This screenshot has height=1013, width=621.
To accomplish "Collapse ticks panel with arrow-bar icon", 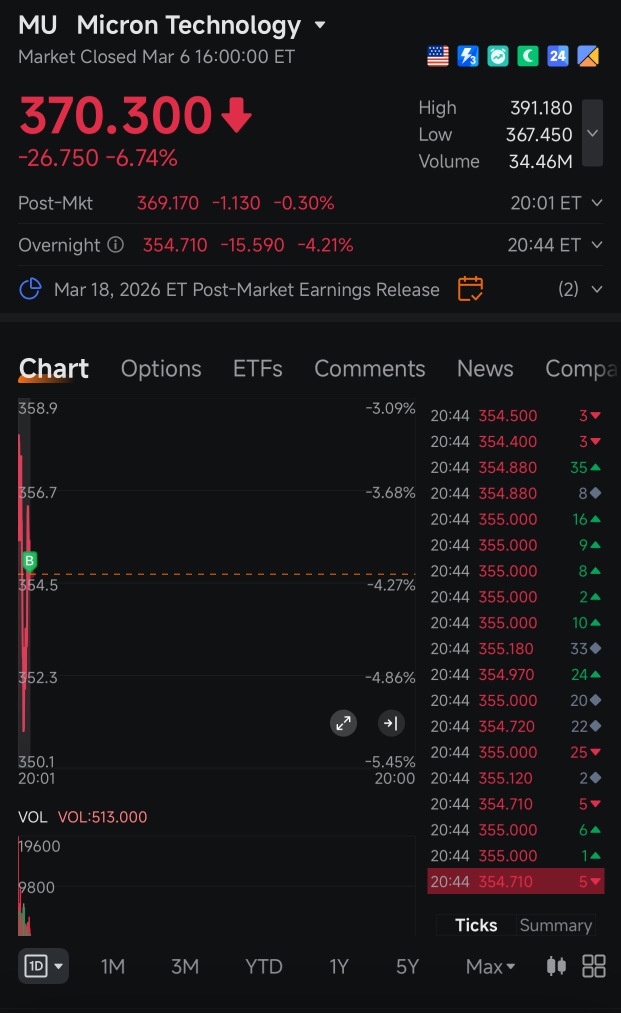I will click(x=391, y=723).
